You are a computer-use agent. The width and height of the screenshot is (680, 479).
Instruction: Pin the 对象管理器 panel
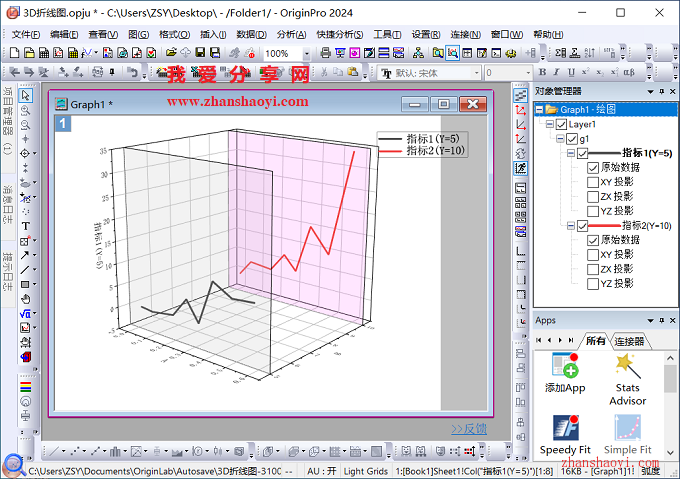pyautogui.click(x=662, y=91)
